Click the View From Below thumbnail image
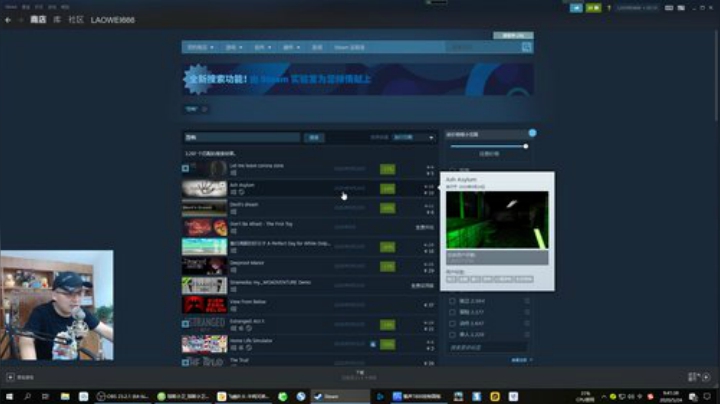 click(204, 305)
